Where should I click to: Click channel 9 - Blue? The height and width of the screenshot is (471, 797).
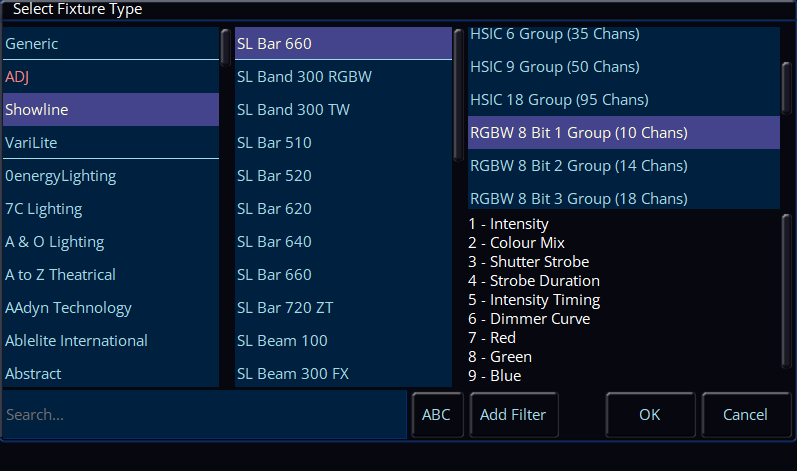click(495, 376)
